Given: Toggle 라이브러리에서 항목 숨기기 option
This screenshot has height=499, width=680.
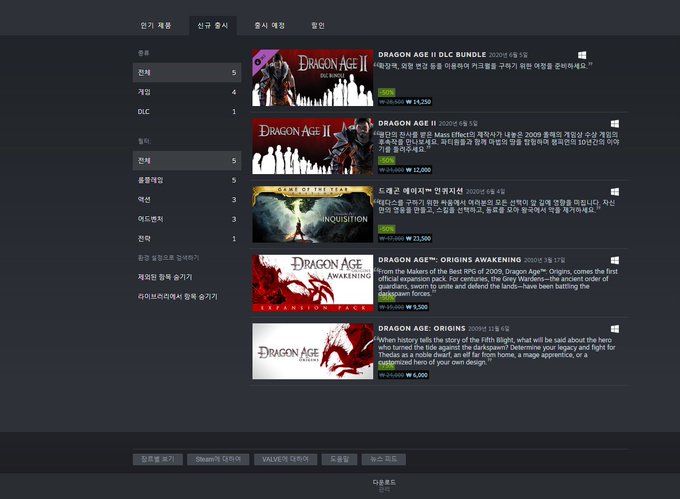Looking at the screenshot, I should point(177,297).
